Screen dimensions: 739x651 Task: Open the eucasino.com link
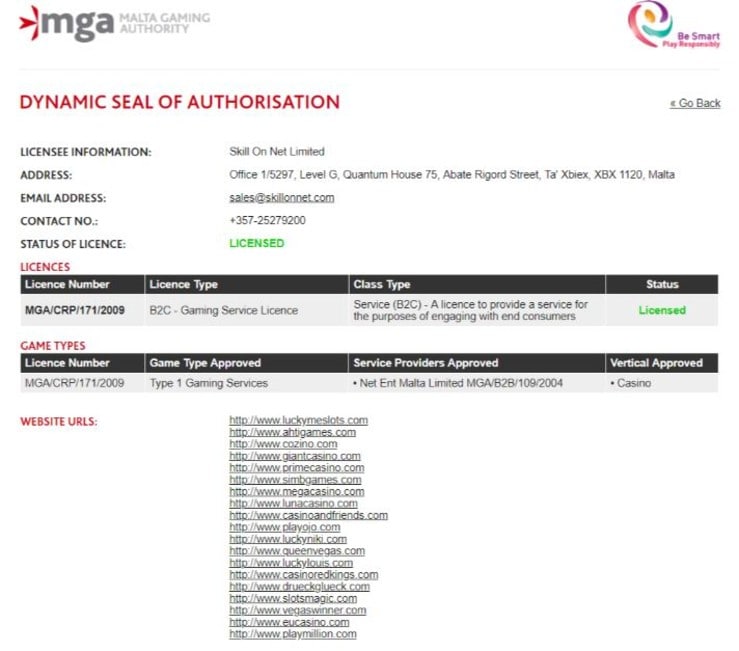click(289, 622)
